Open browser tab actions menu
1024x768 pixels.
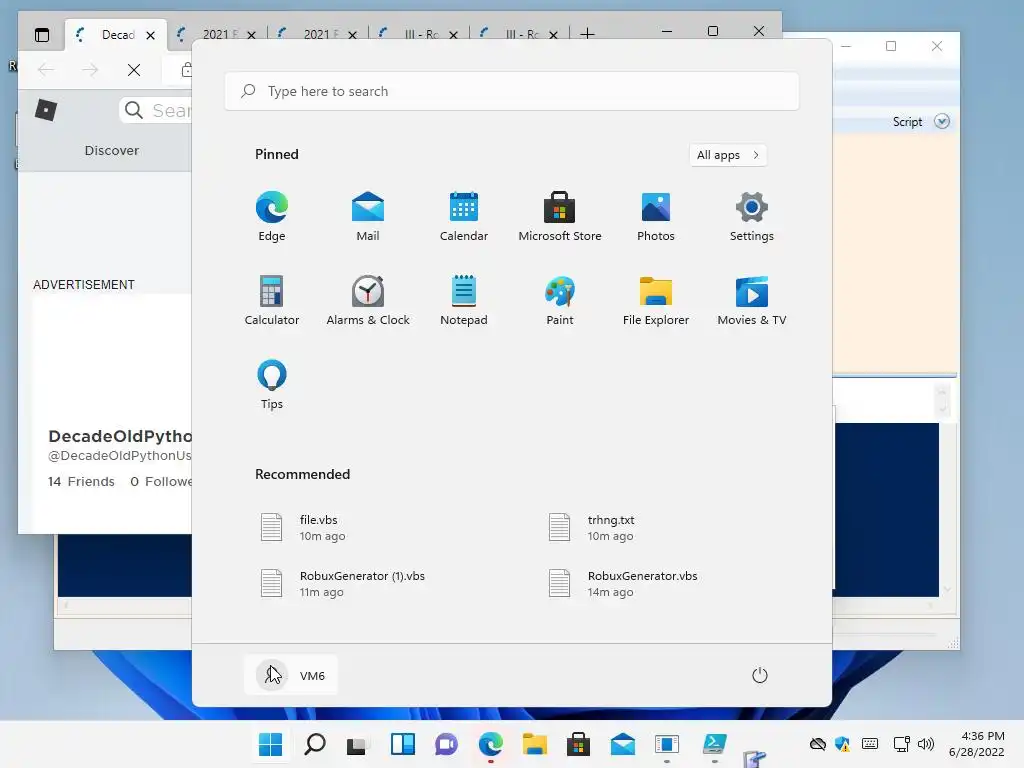[42, 35]
